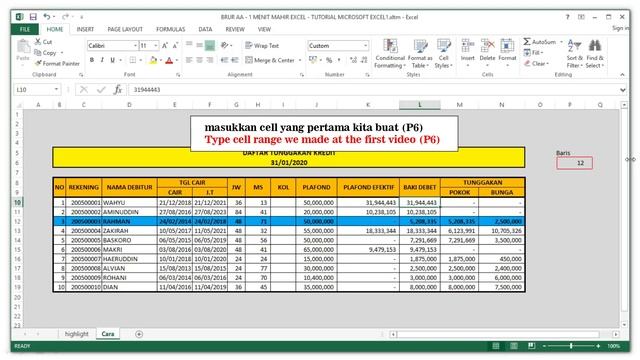Click the Paste clipboard icon
The width and height of the screenshot is (640, 360).
coord(23,46)
